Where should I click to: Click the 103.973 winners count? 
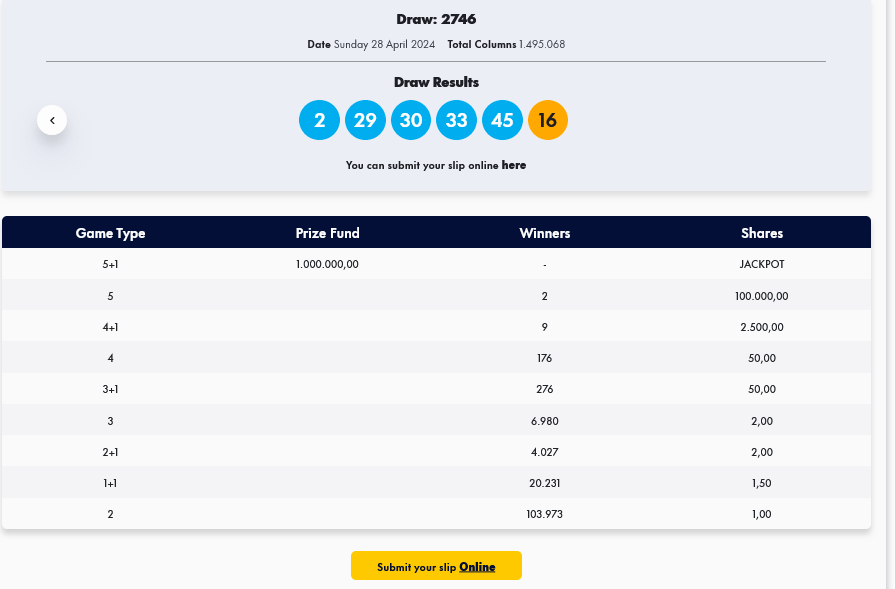coord(545,514)
